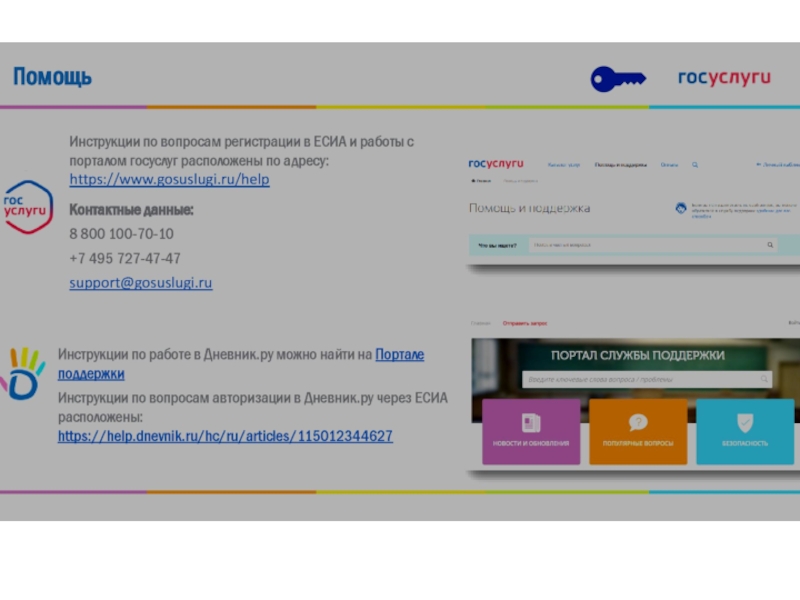Click the Отправить запрос link
800x600 pixels.
[x=524, y=323]
